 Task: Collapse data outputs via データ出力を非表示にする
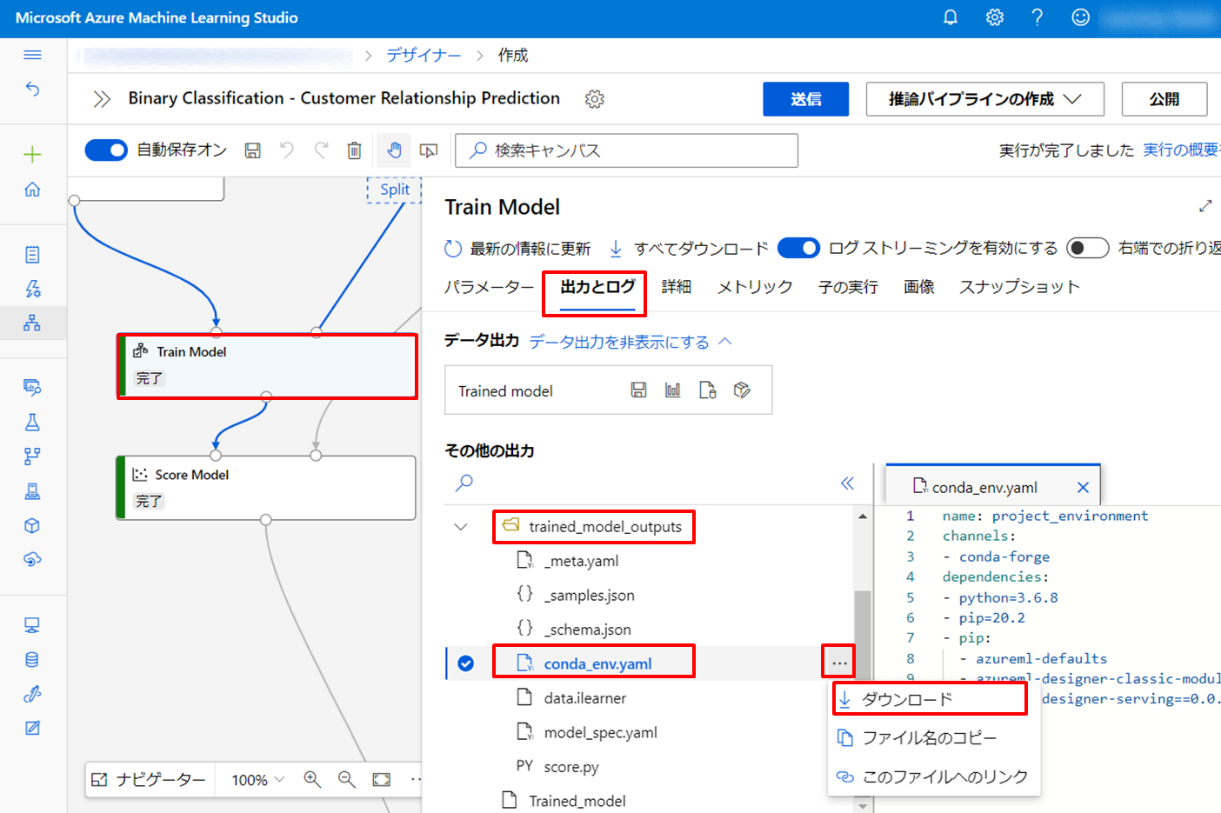(x=631, y=342)
